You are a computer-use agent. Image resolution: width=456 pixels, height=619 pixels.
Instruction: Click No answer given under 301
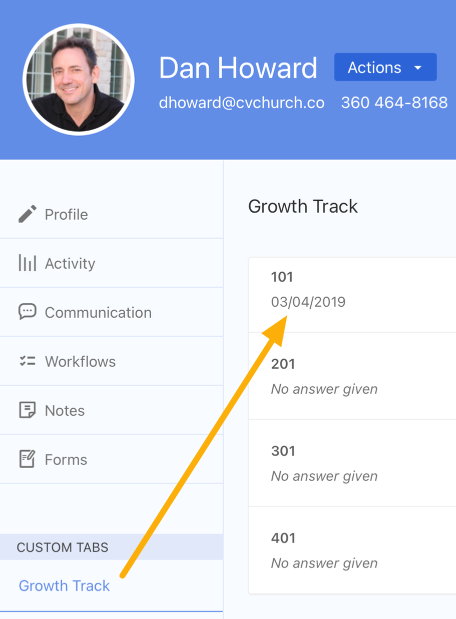click(x=324, y=476)
